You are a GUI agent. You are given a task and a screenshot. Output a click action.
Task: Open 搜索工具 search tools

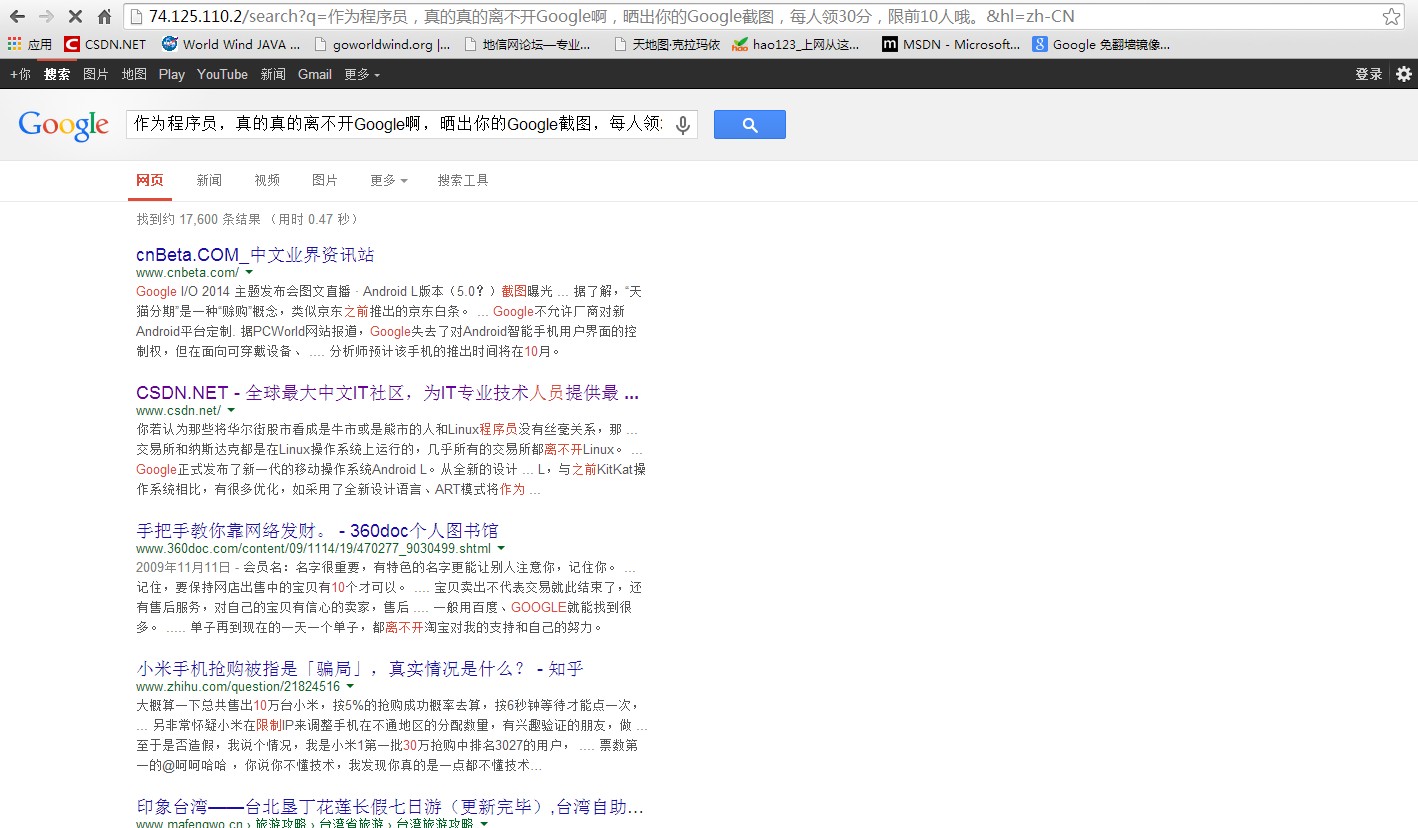(463, 180)
